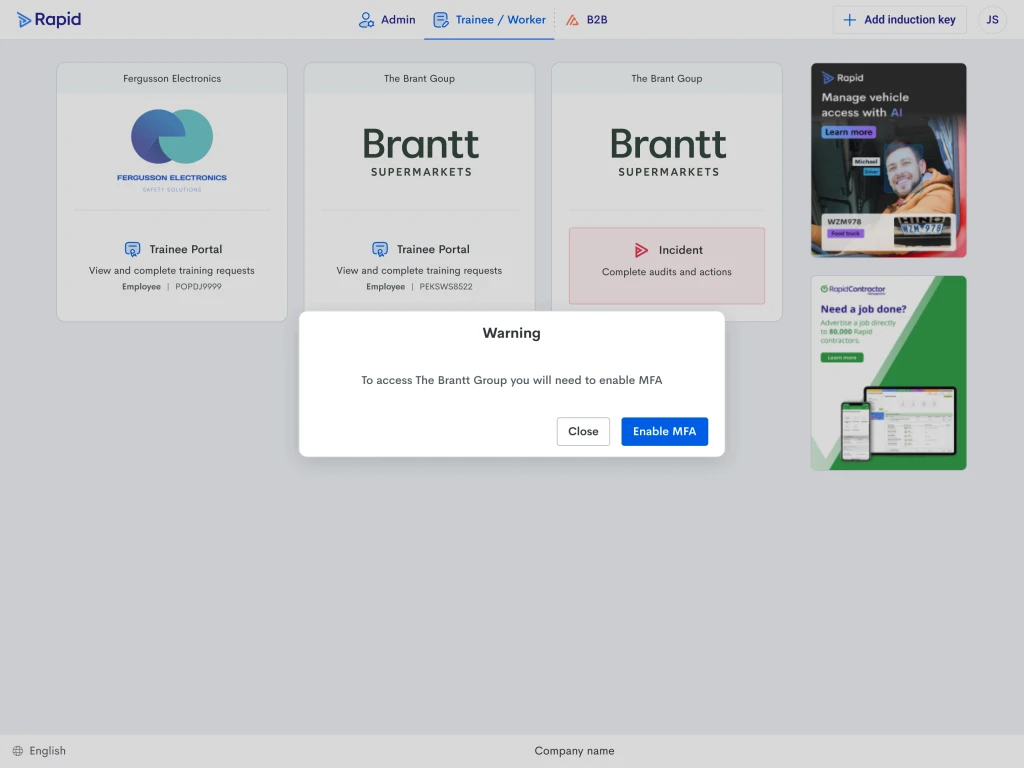Click the POPDJ9999 induction key text
Viewport: 1024px width, 768px height.
click(x=199, y=286)
